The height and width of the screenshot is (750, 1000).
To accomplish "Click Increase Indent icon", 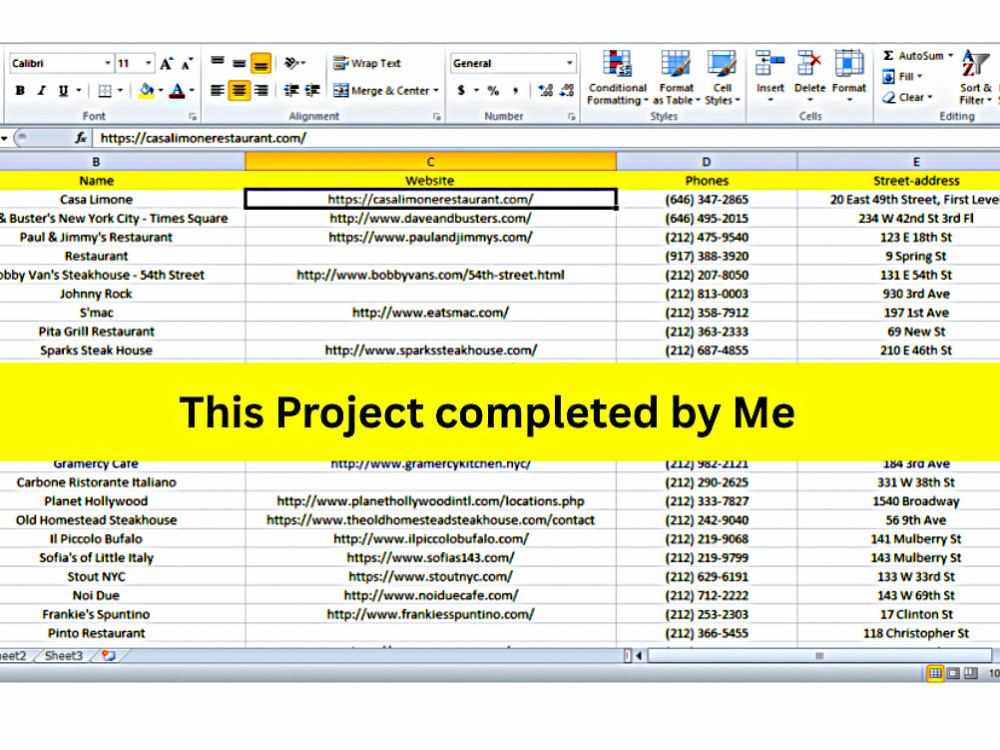I will coord(312,91).
